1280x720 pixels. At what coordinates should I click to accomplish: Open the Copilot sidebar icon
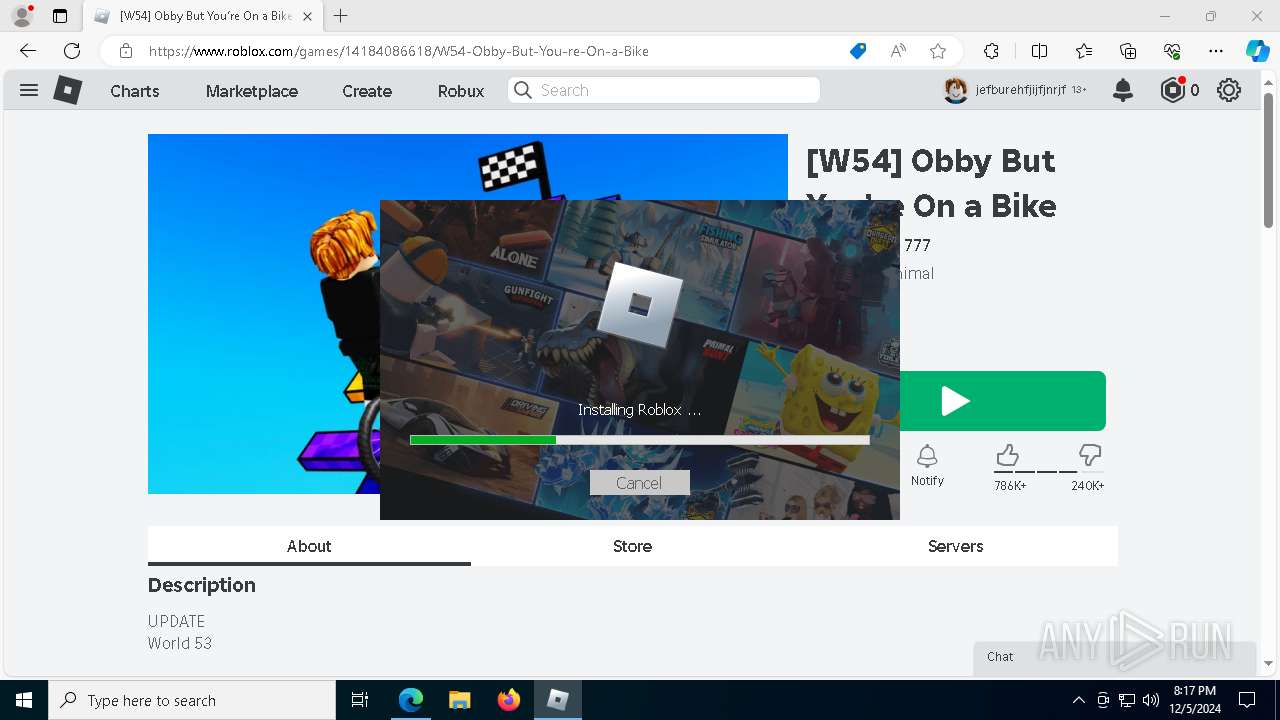click(1257, 51)
